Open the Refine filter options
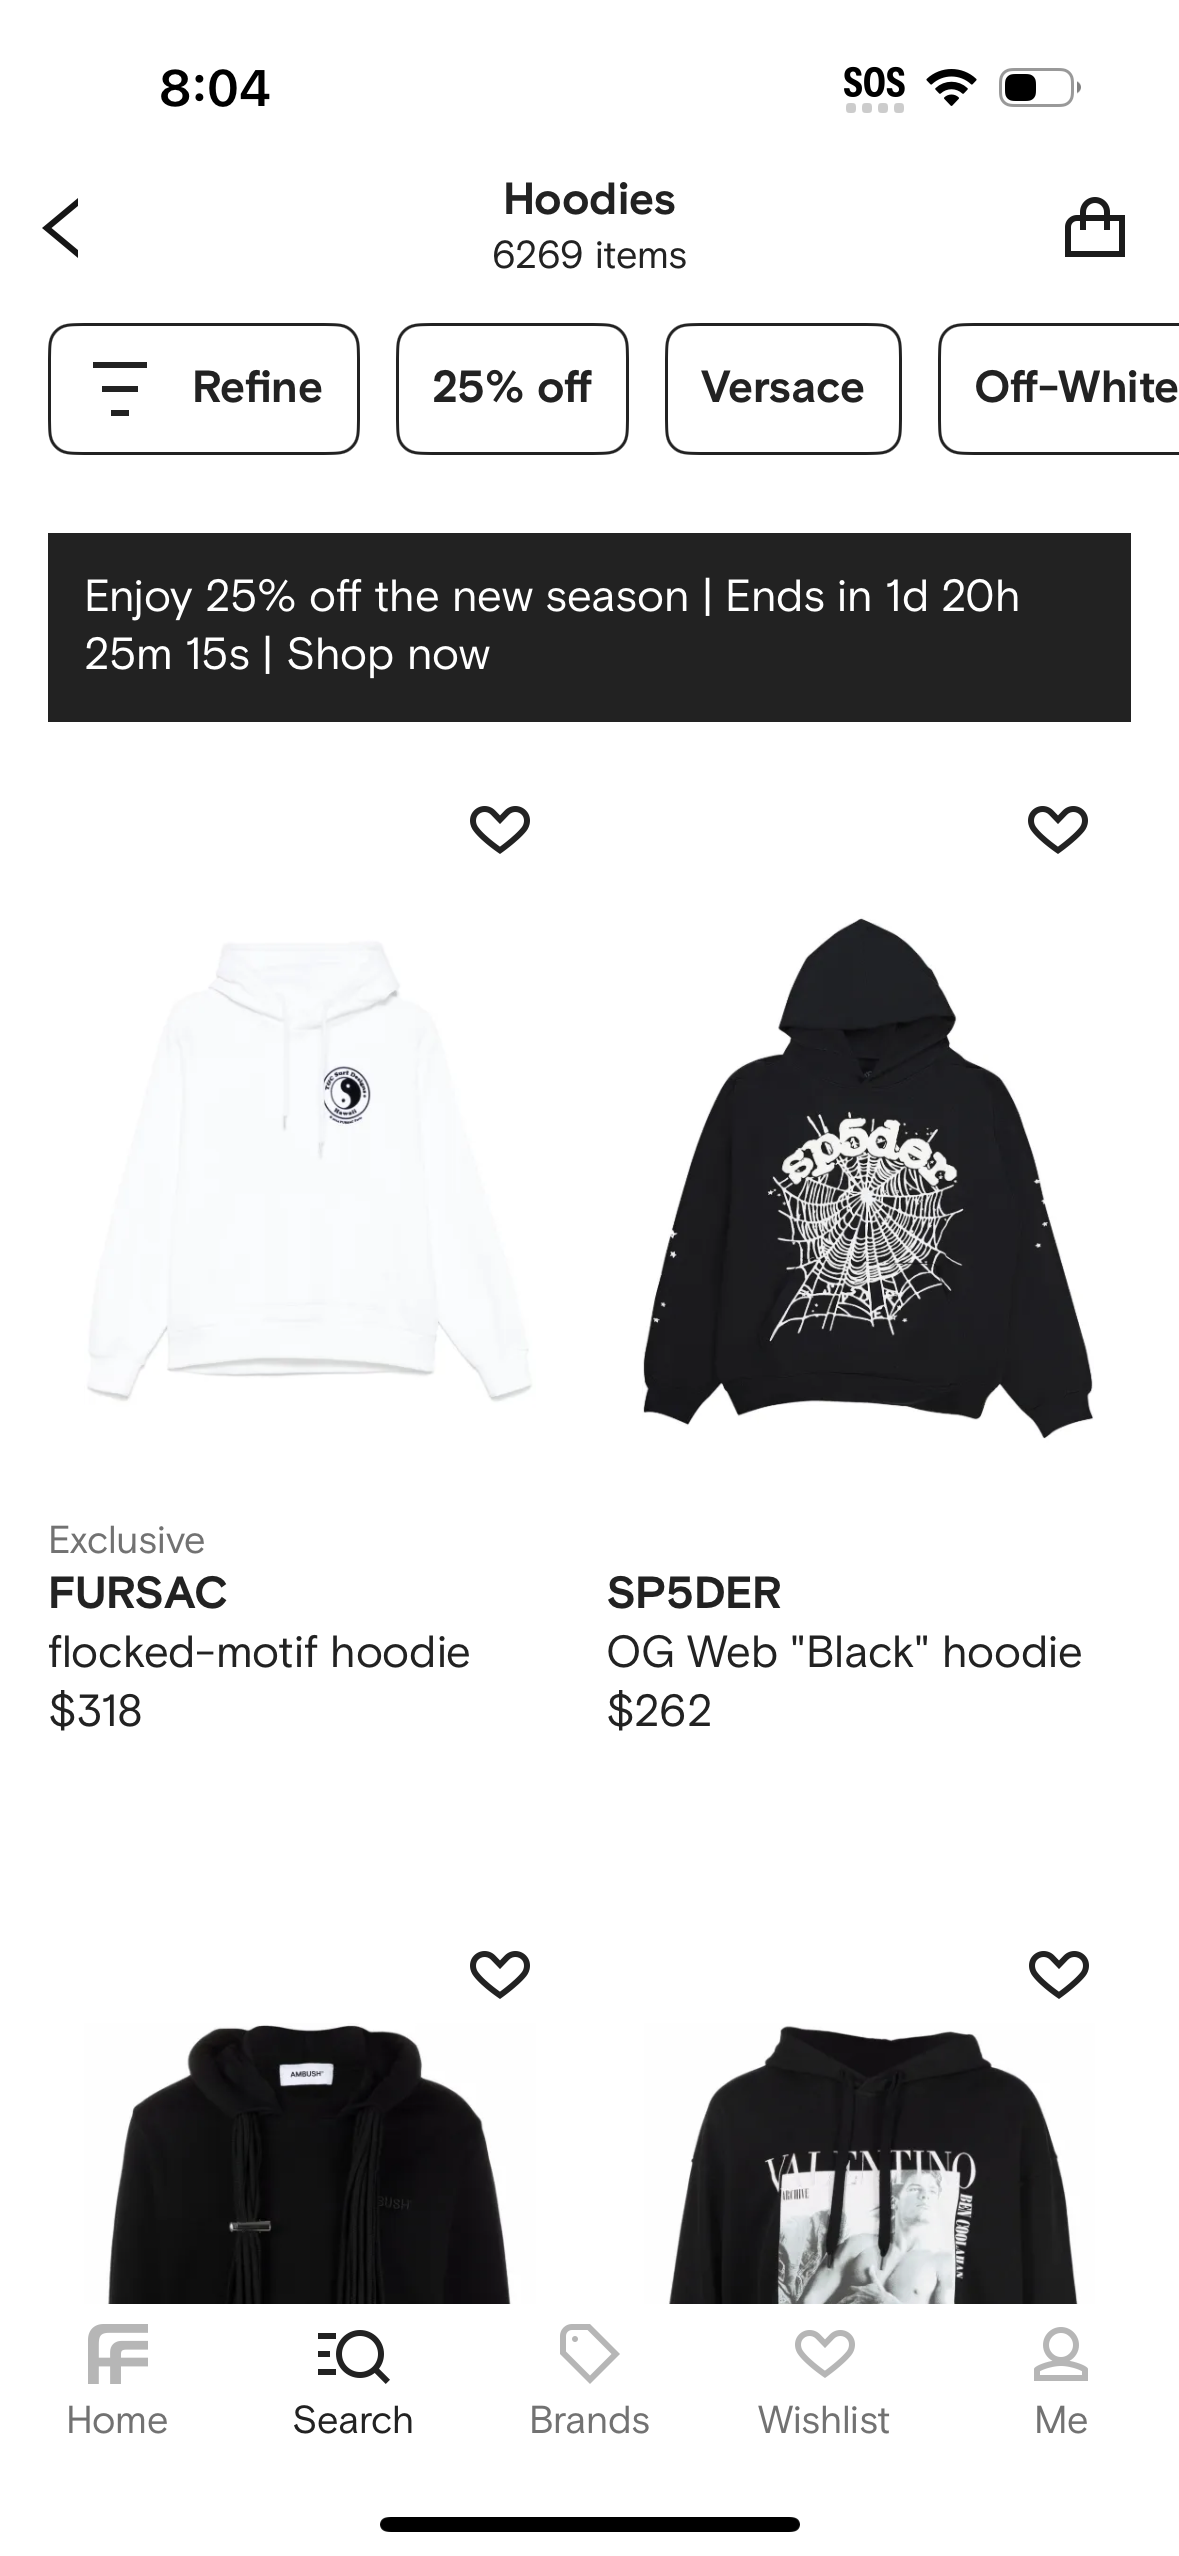1179x2556 pixels. [x=204, y=388]
